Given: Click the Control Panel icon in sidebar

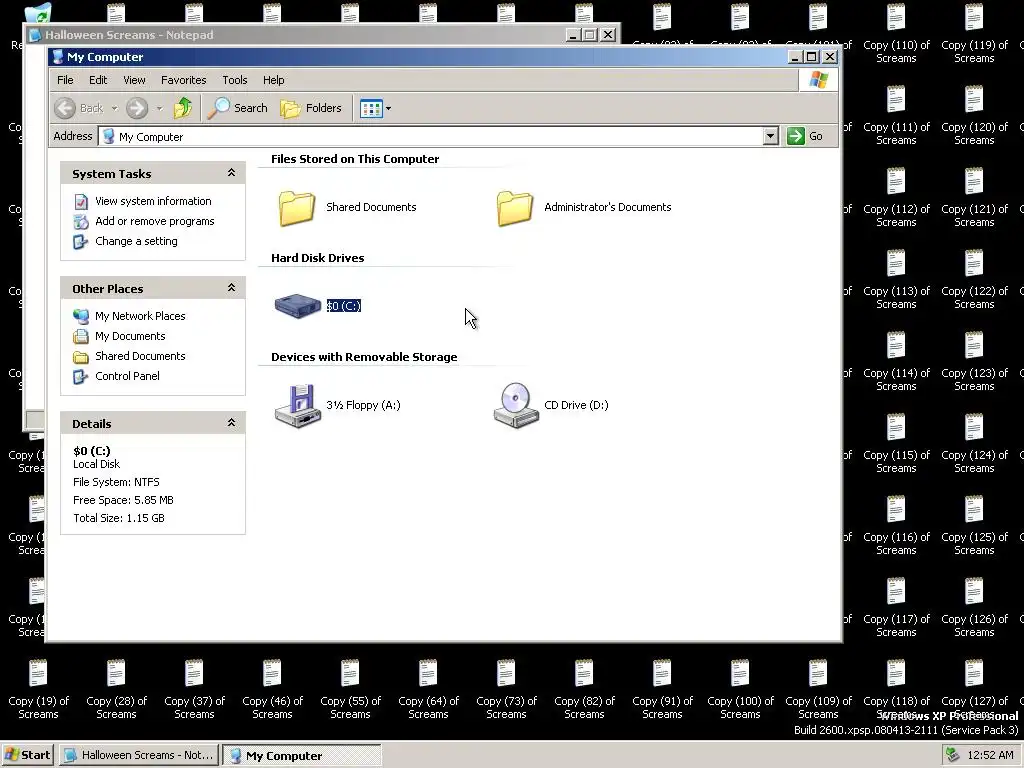Looking at the screenshot, I should point(81,377).
